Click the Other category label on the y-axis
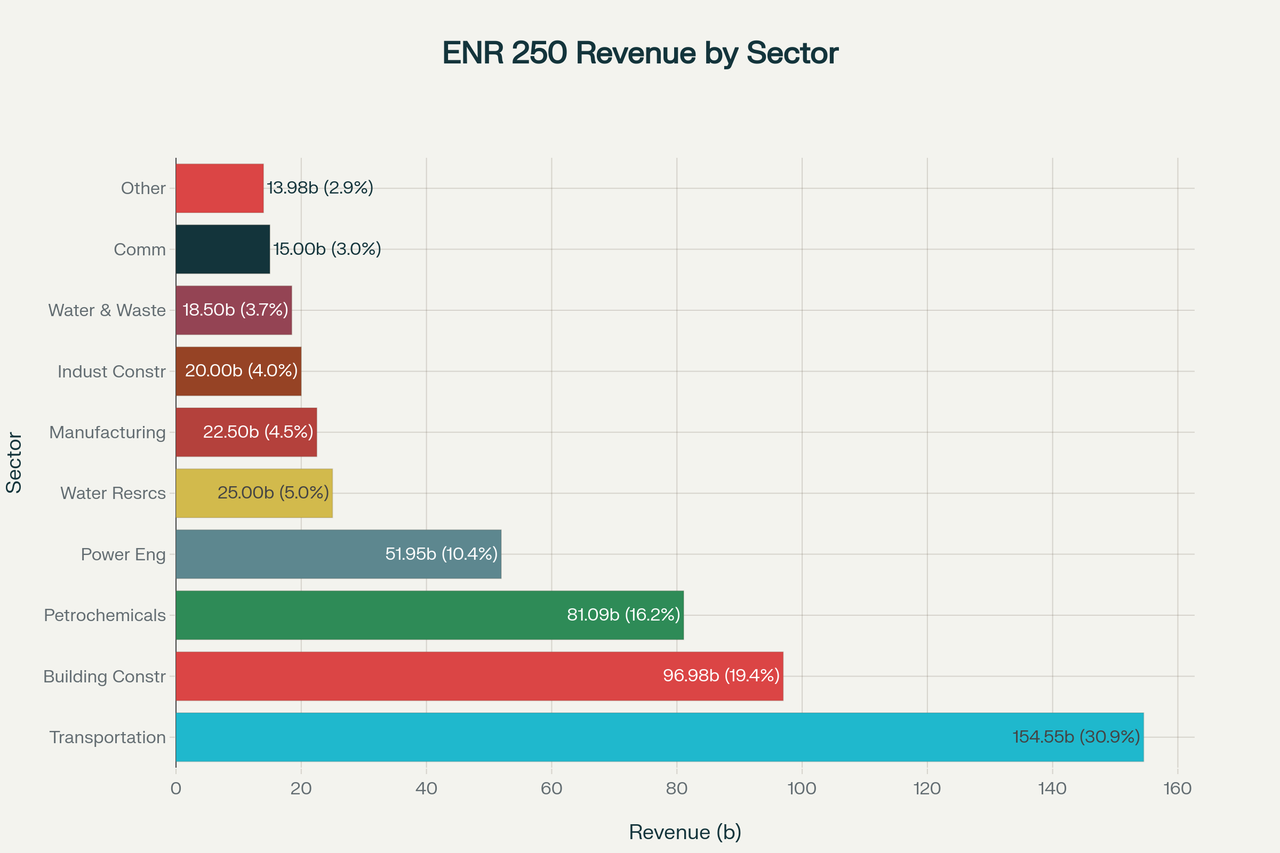This screenshot has height=853, width=1280. click(x=143, y=188)
